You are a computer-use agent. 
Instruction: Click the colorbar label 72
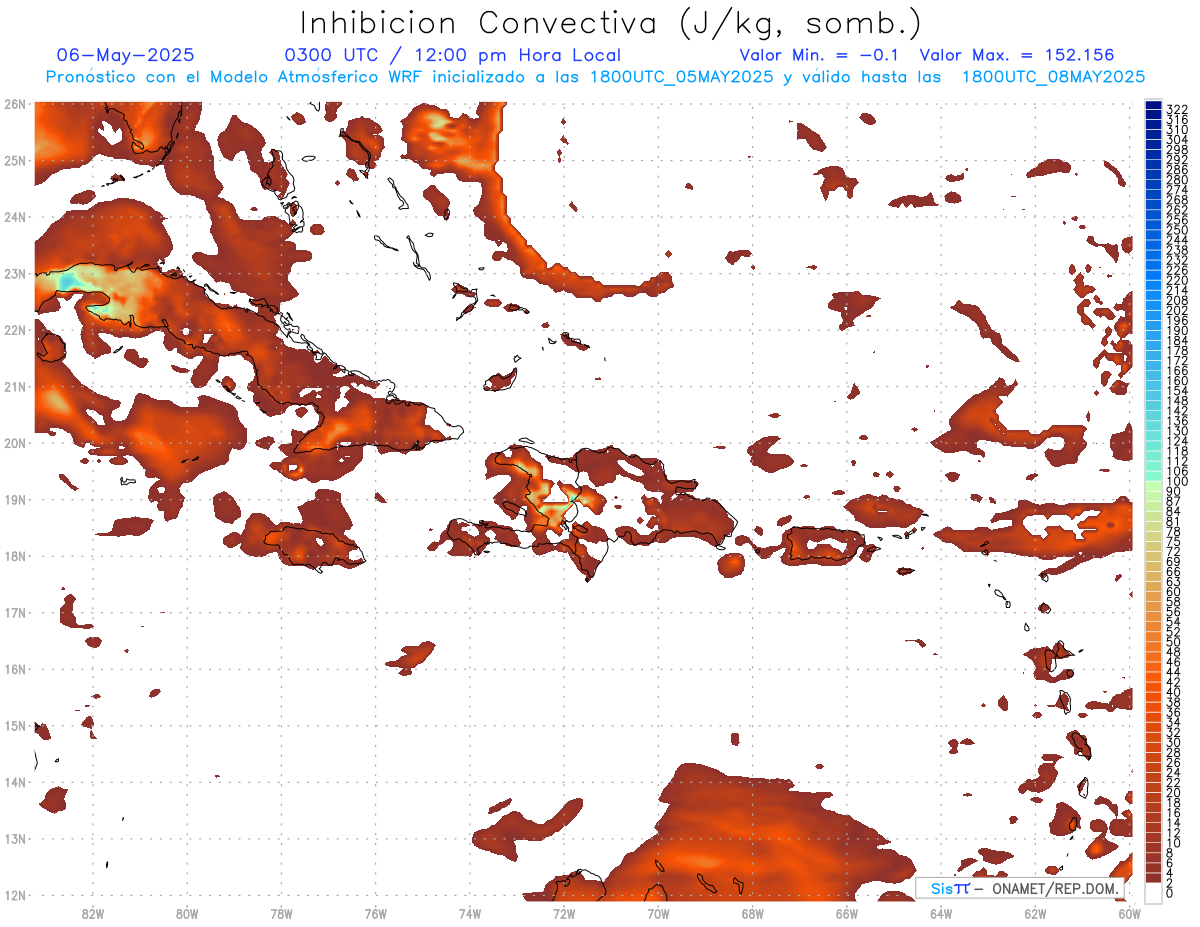[1173, 551]
